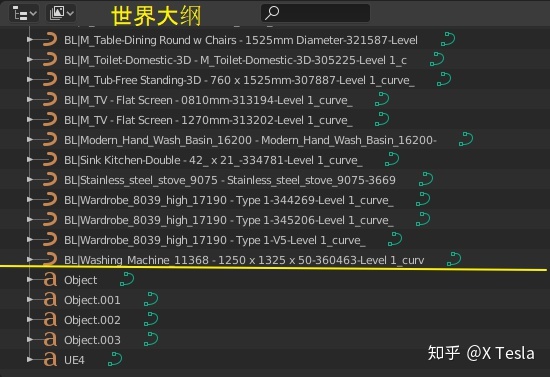Click curve icon of Stainless_steel_stove row
Image resolution: width=550 pixels, height=377 pixels.
pos(50,180)
